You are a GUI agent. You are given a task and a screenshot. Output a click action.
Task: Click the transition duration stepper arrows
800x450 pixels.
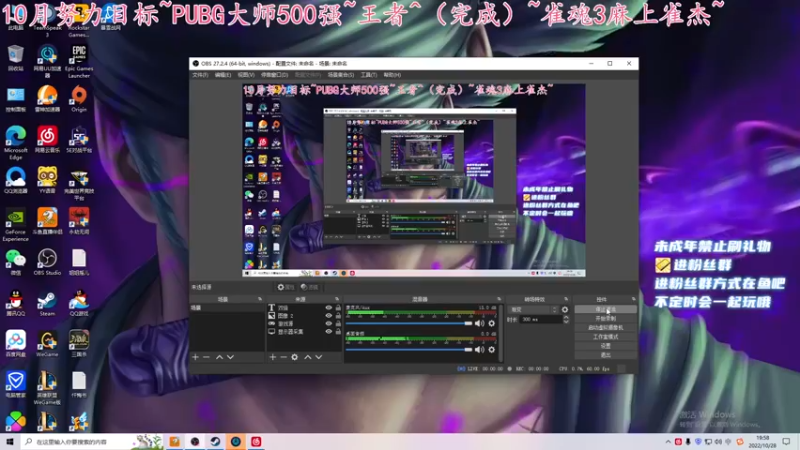tap(566, 319)
